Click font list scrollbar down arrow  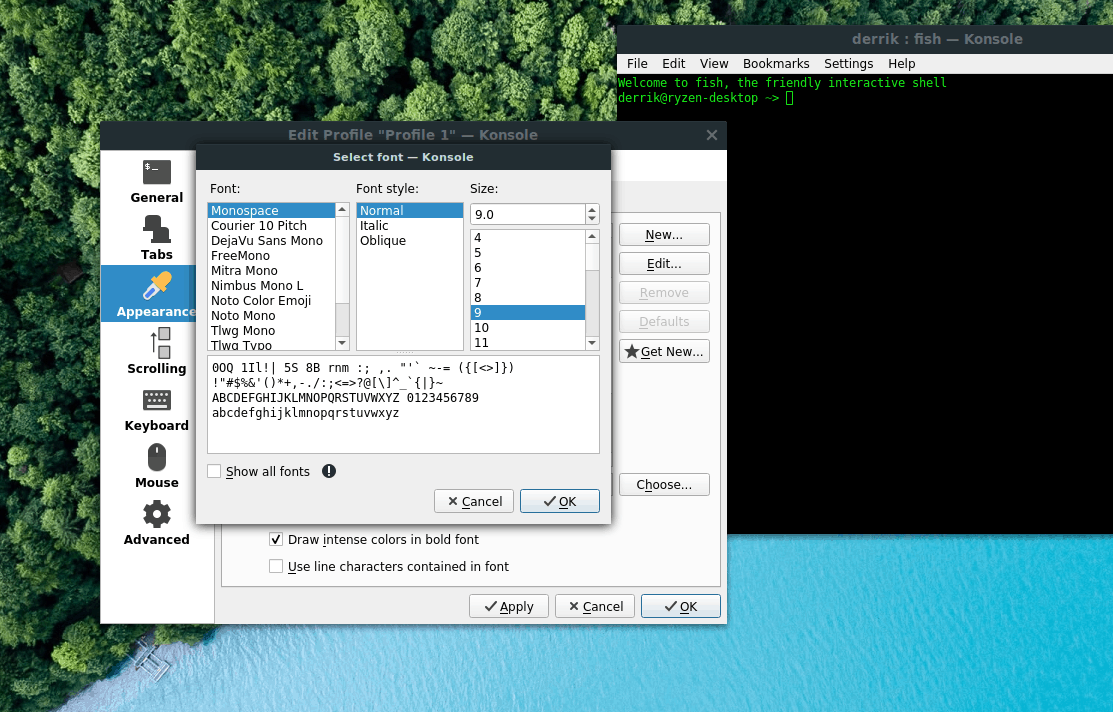point(342,343)
